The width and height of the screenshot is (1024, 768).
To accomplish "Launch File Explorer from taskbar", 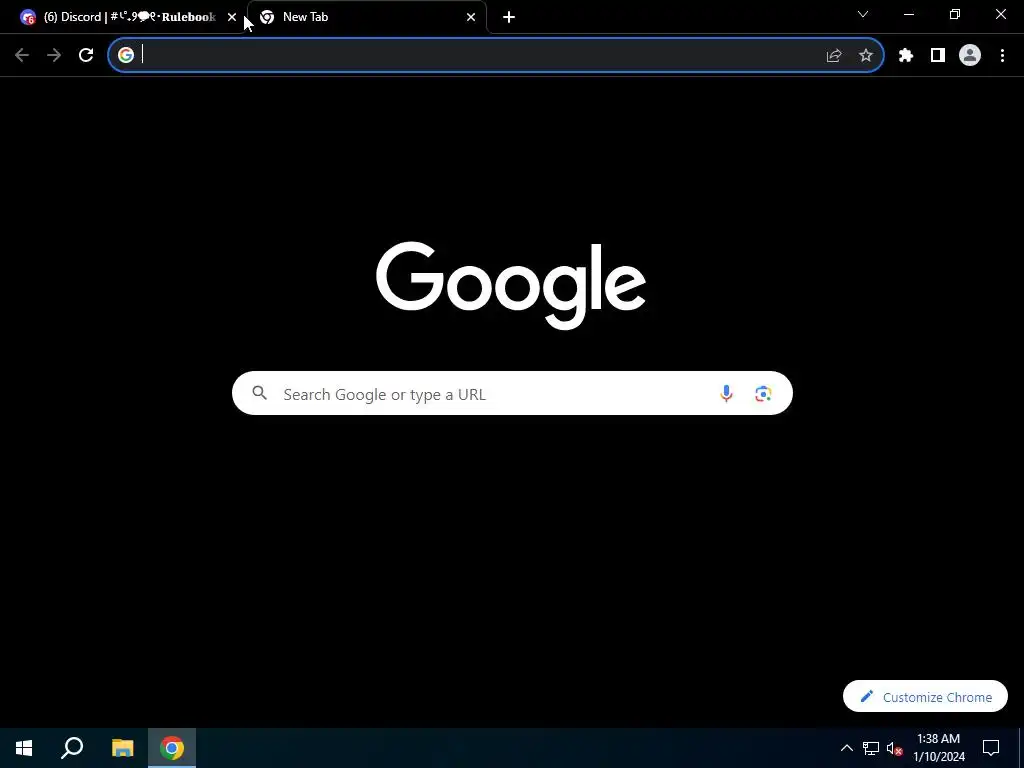I will coord(122,748).
